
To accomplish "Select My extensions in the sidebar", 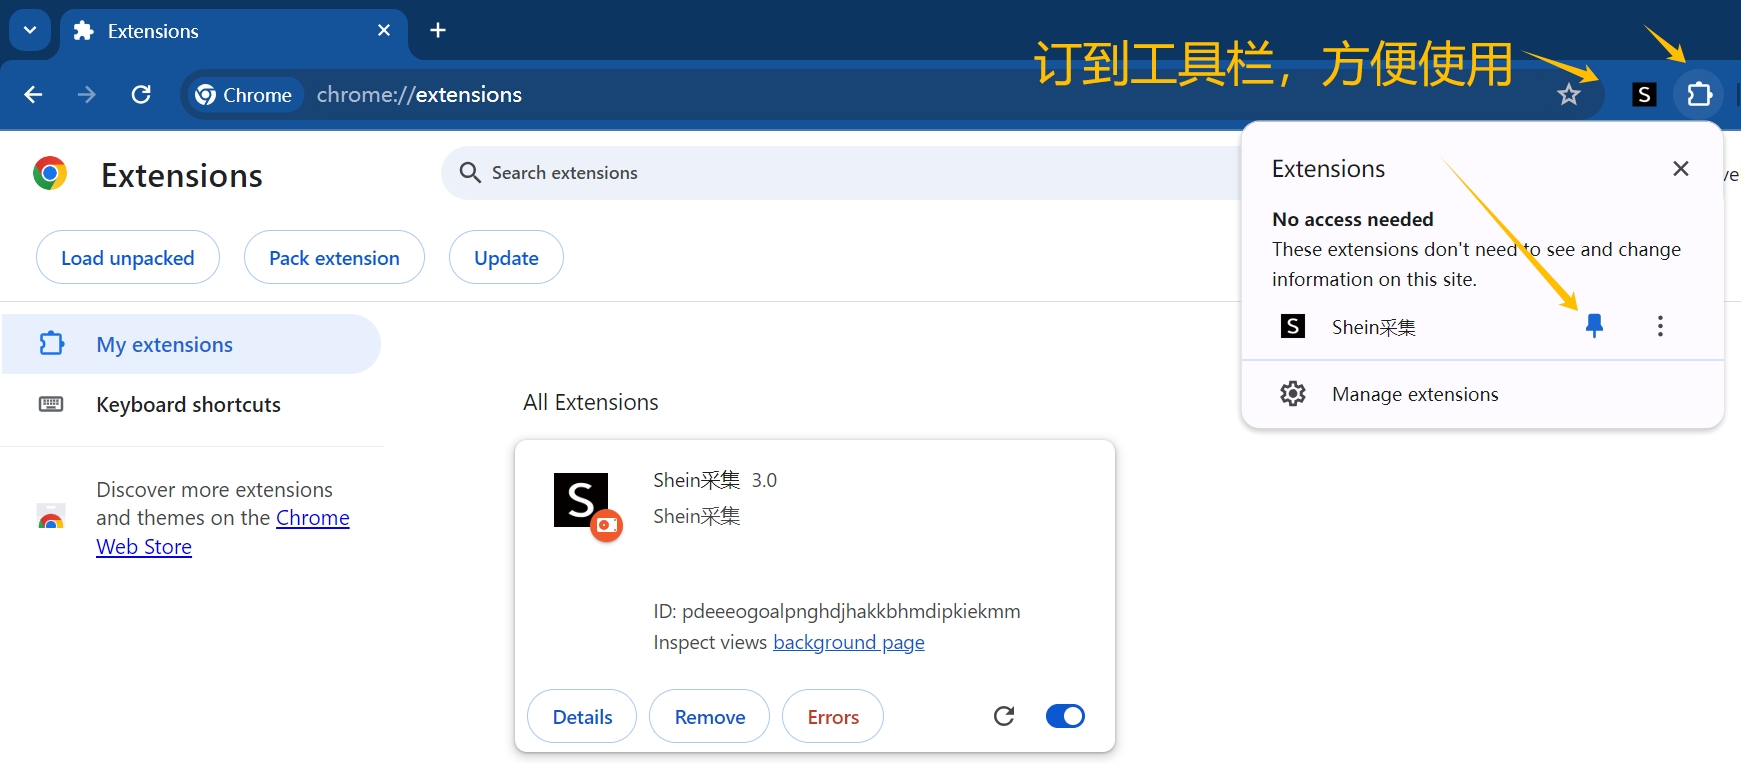I will (191, 344).
